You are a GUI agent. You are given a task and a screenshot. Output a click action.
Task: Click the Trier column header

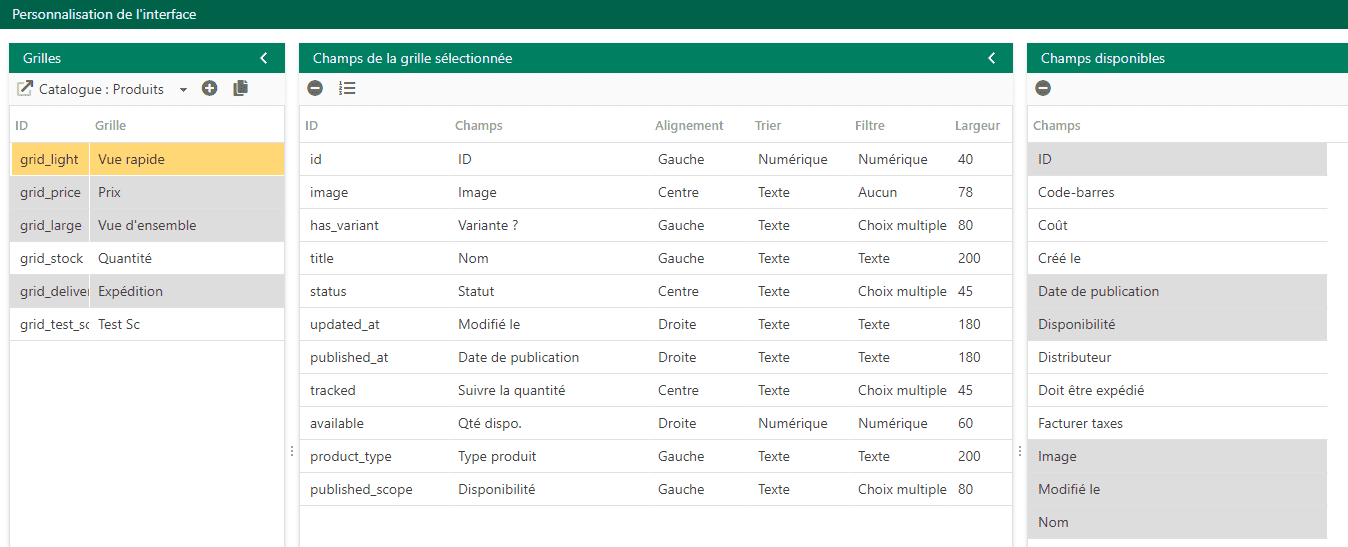coord(768,126)
